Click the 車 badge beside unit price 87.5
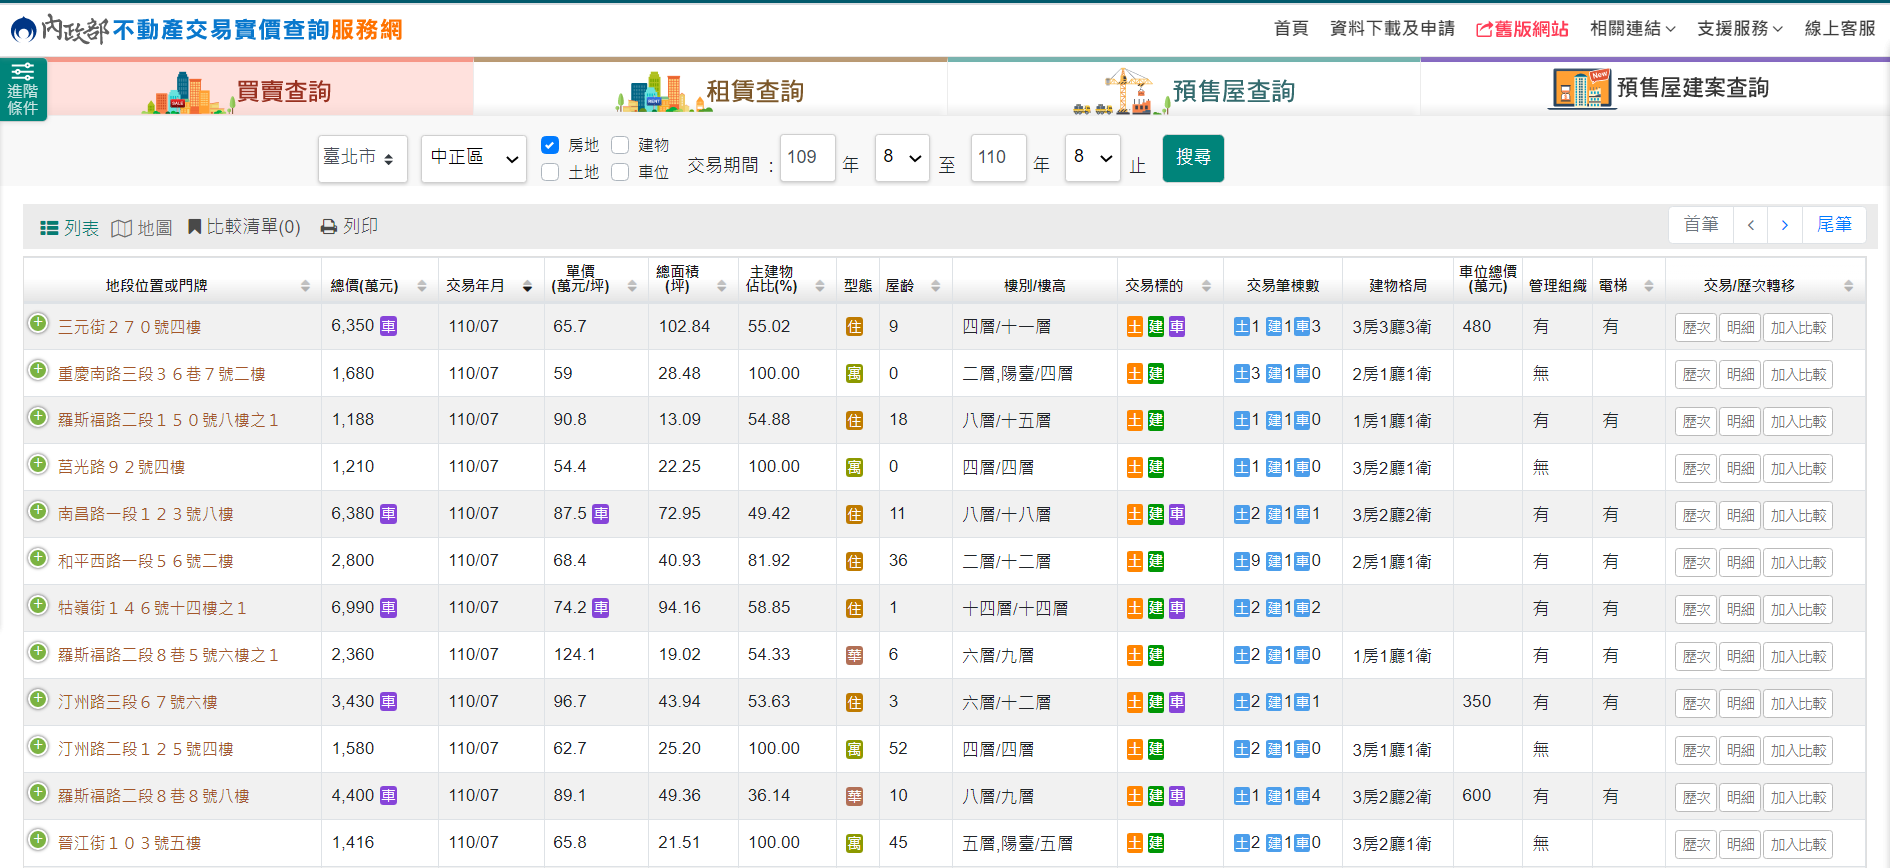The width and height of the screenshot is (1890, 868). 600,514
